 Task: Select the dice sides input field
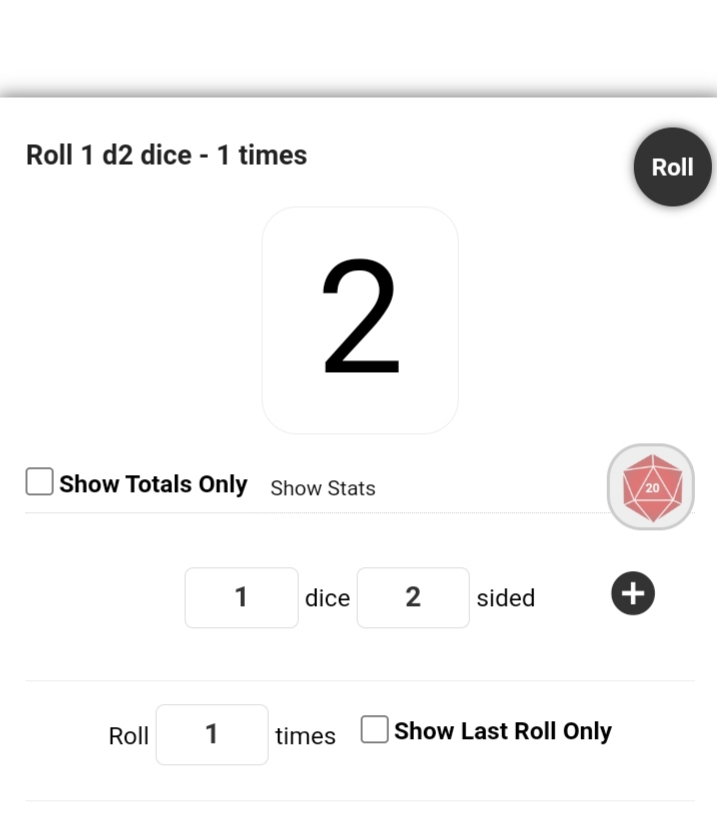[x=413, y=597]
